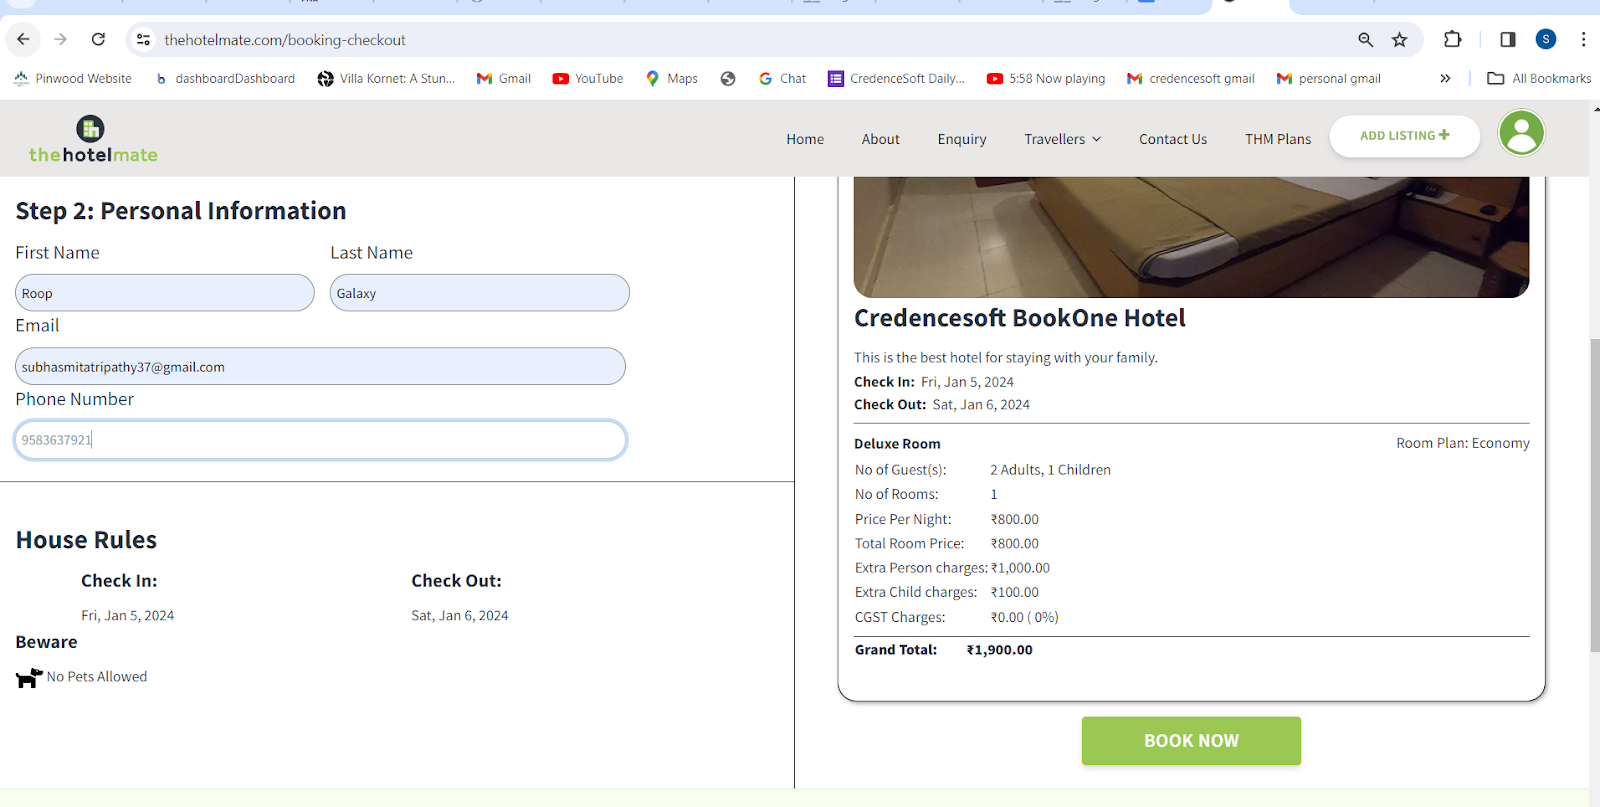The image size is (1600, 807).
Task: Click thehotelmate logo
Action: coord(93,140)
